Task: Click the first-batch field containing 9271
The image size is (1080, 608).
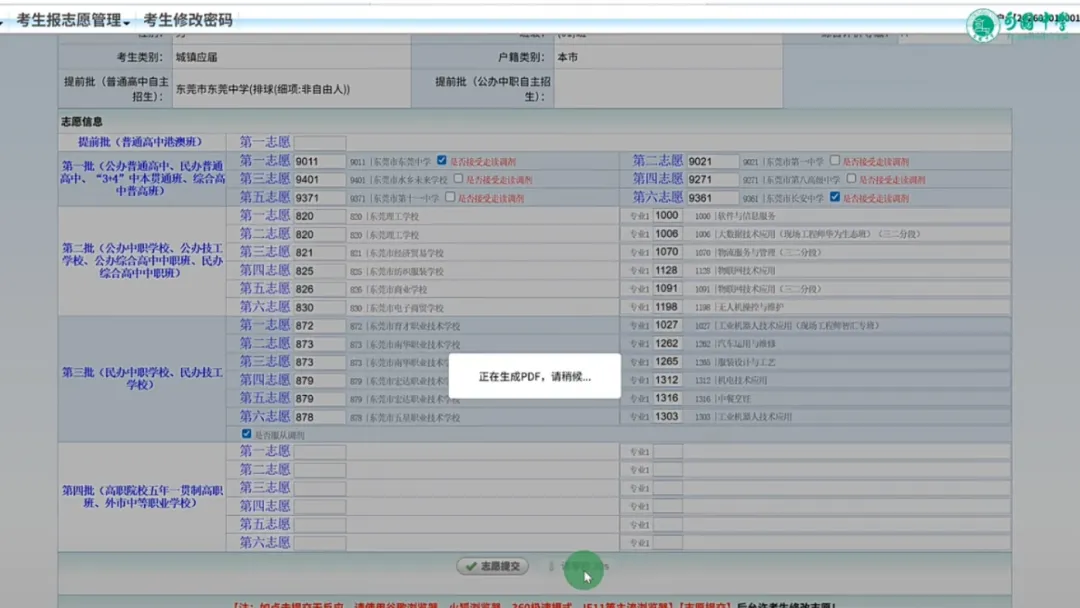Action: tap(713, 180)
